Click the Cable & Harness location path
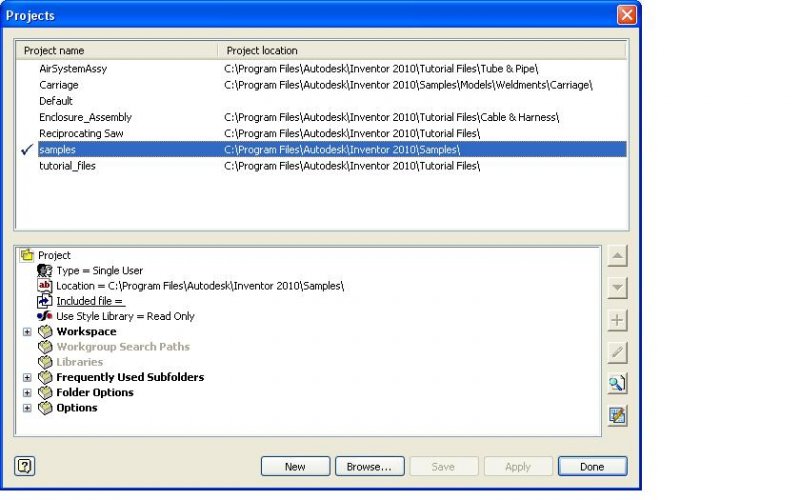Viewport: 800px width, 500px height. pos(391,117)
